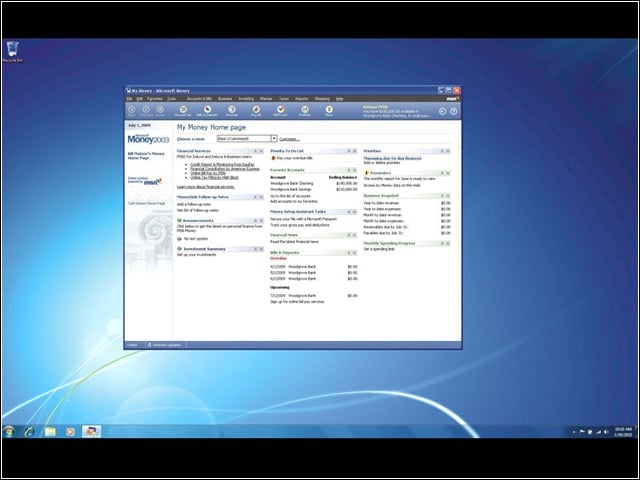Screen dimensions: 640x480
Task: Collapse the Priorities section
Action: [442, 151]
